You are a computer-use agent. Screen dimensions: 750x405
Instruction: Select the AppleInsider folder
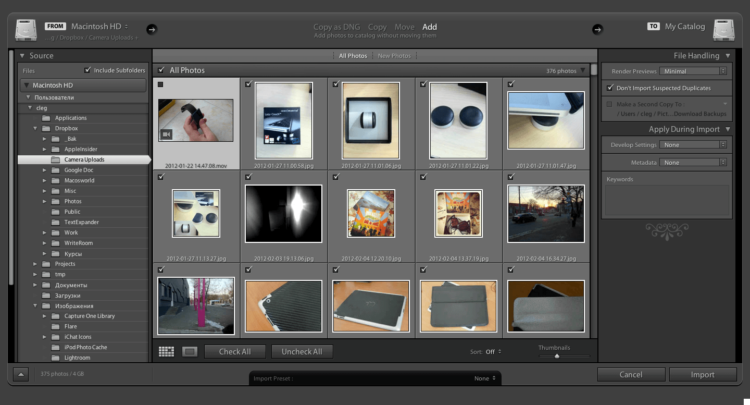(x=83, y=149)
